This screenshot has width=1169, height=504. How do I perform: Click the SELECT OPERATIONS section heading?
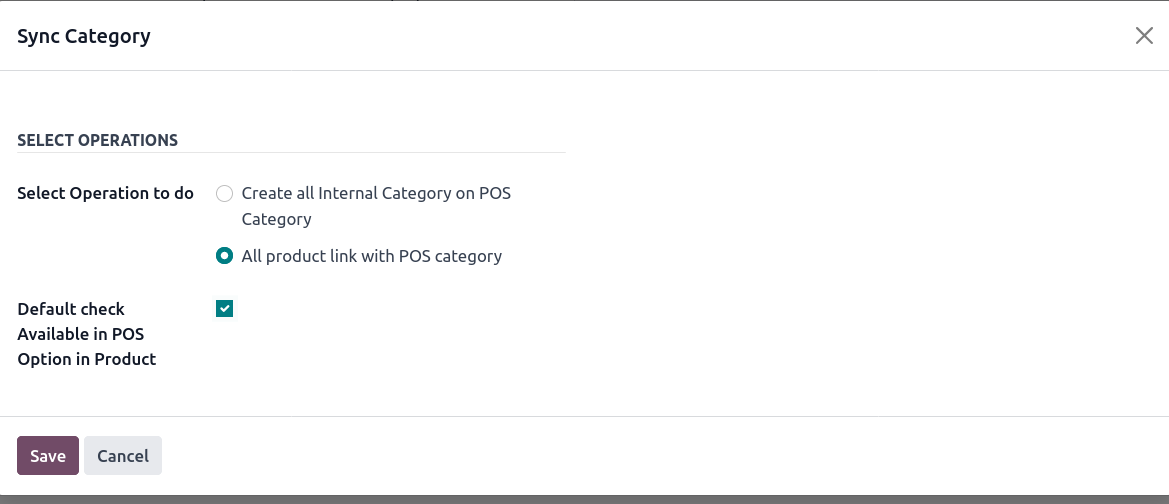click(x=97, y=140)
